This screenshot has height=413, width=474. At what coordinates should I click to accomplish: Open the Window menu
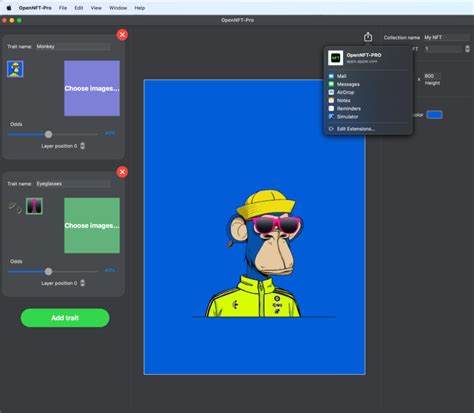coord(118,8)
